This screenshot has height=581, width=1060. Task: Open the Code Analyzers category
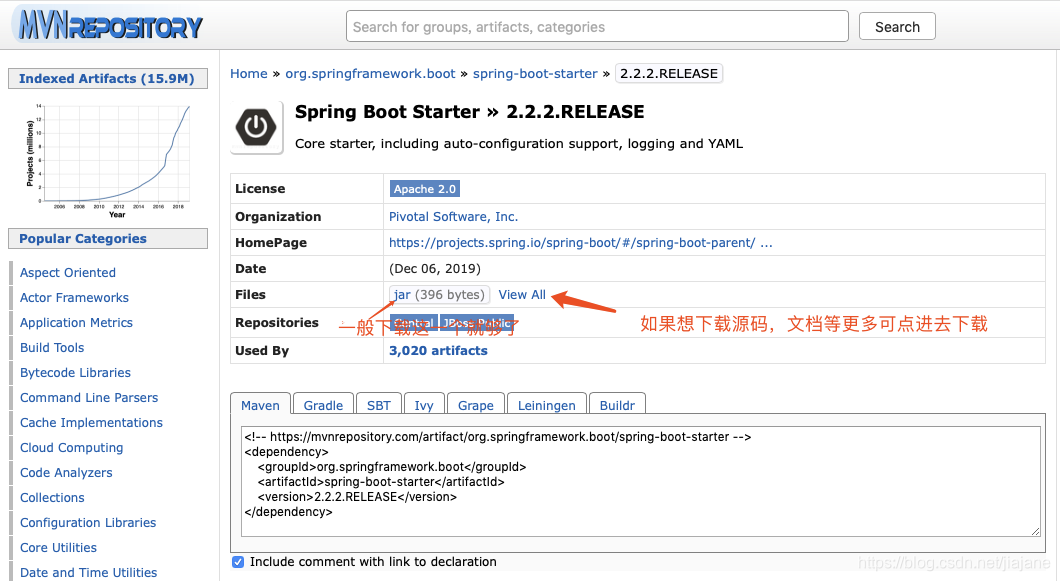pyautogui.click(x=66, y=473)
